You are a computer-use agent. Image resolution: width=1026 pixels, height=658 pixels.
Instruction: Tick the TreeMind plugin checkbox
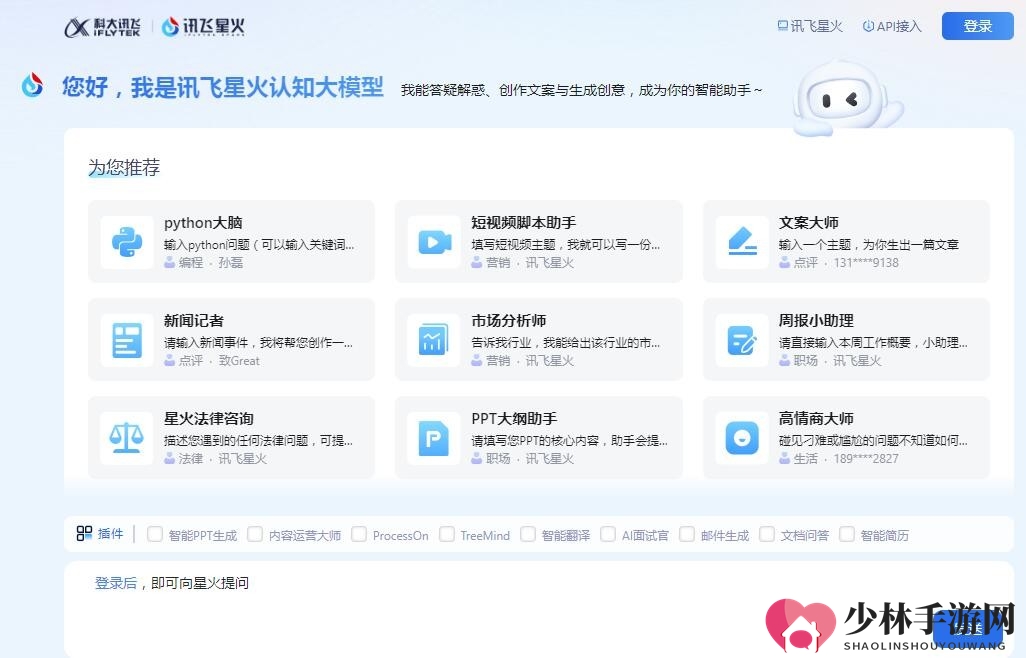(x=447, y=534)
